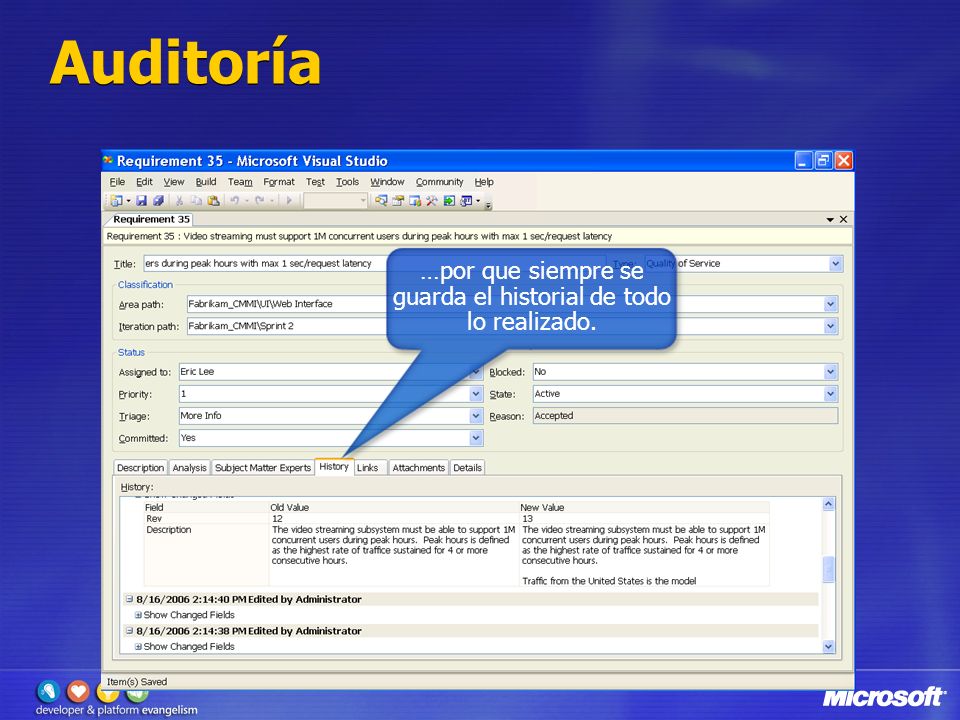Switch to the Attachments tab
960x720 pixels.
tap(418, 468)
